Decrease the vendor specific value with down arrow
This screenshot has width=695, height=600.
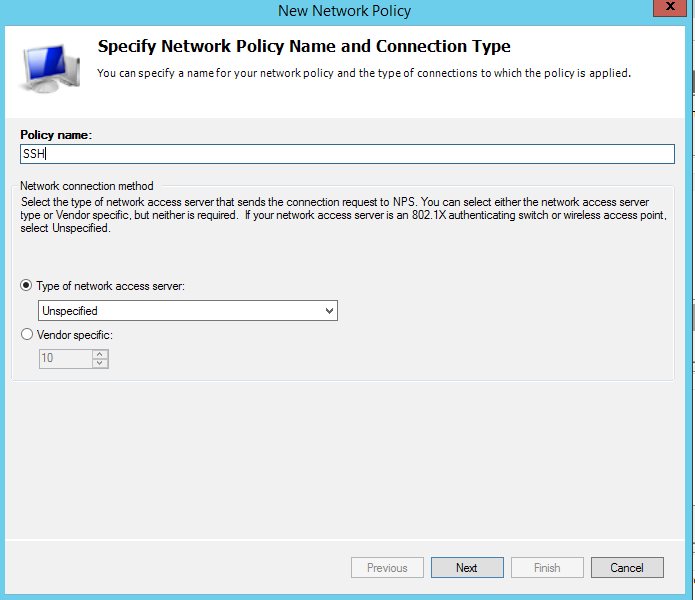tap(100, 363)
